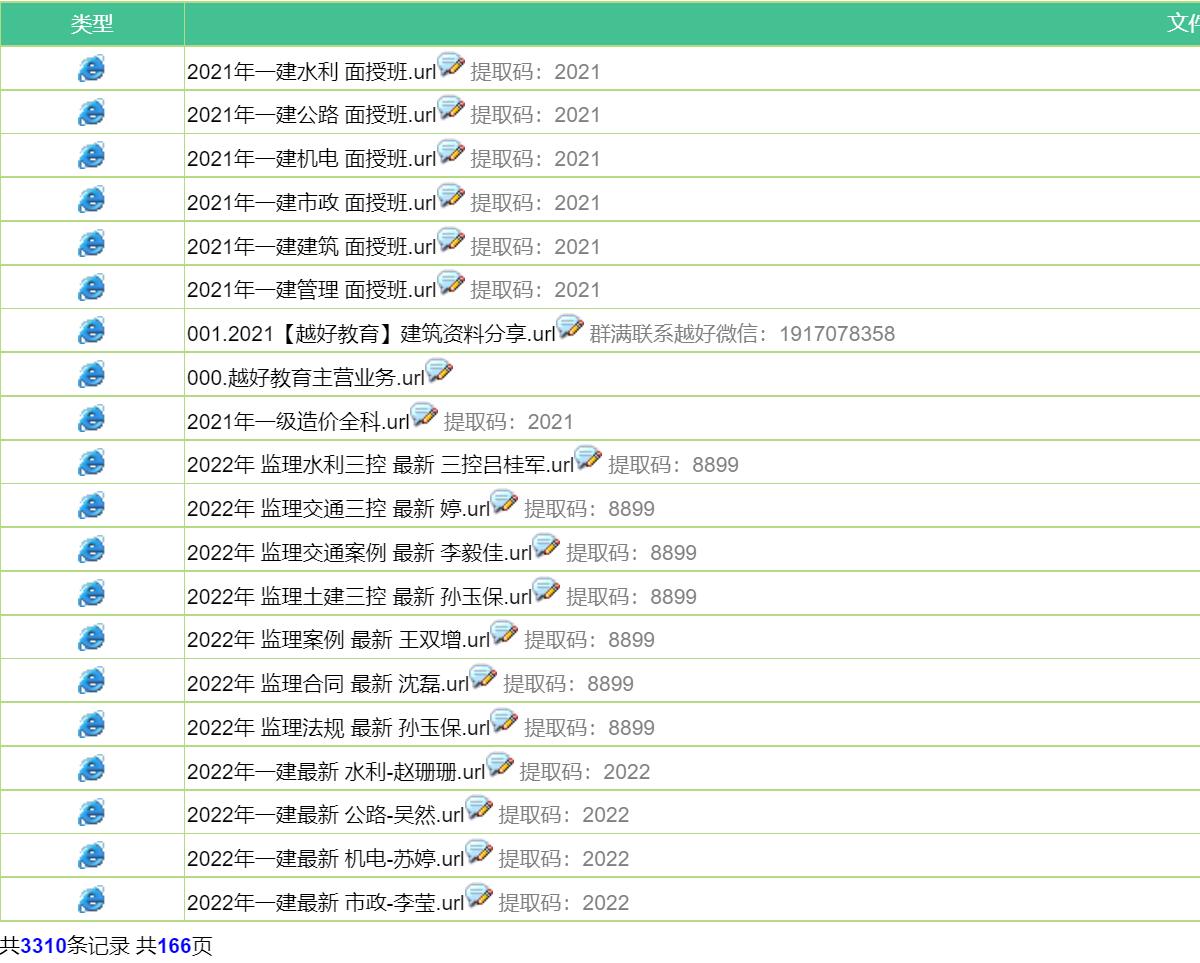Click the 3310 total records number

click(x=43, y=946)
